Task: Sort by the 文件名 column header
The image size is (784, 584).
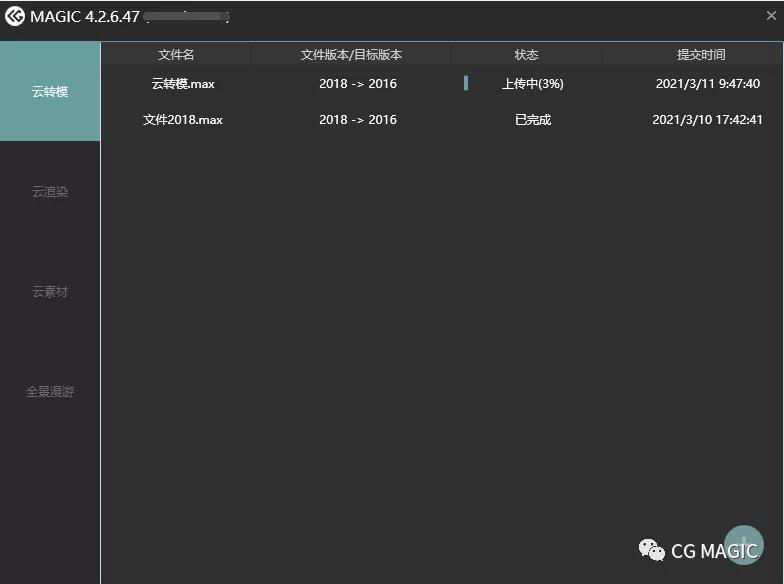Action: coord(176,55)
